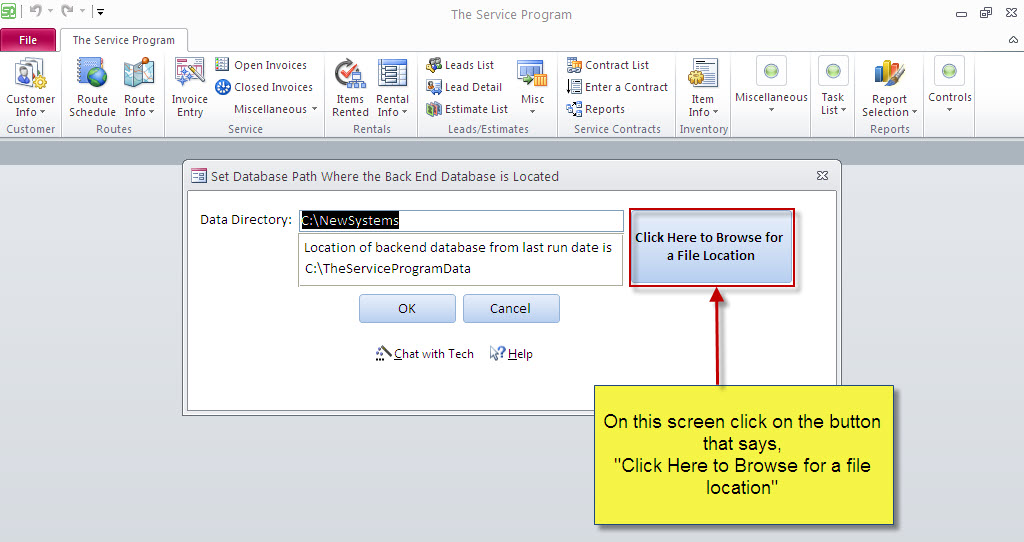This screenshot has width=1024, height=542.
Task: Close the Set Database Path dialog
Action: pyautogui.click(x=822, y=176)
